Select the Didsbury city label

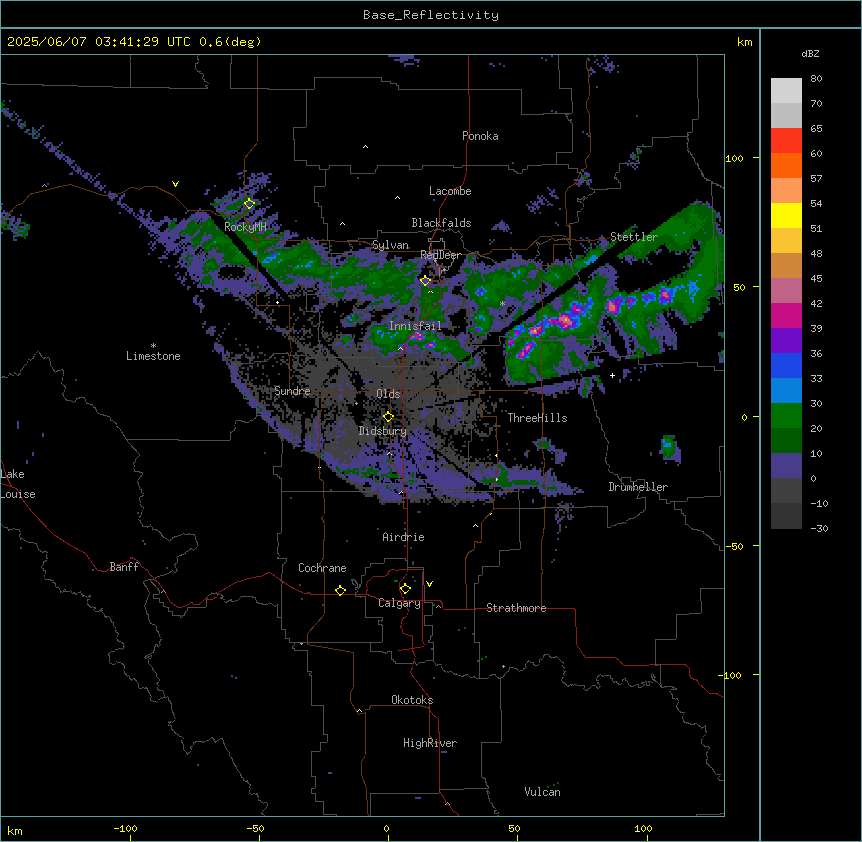(x=383, y=431)
